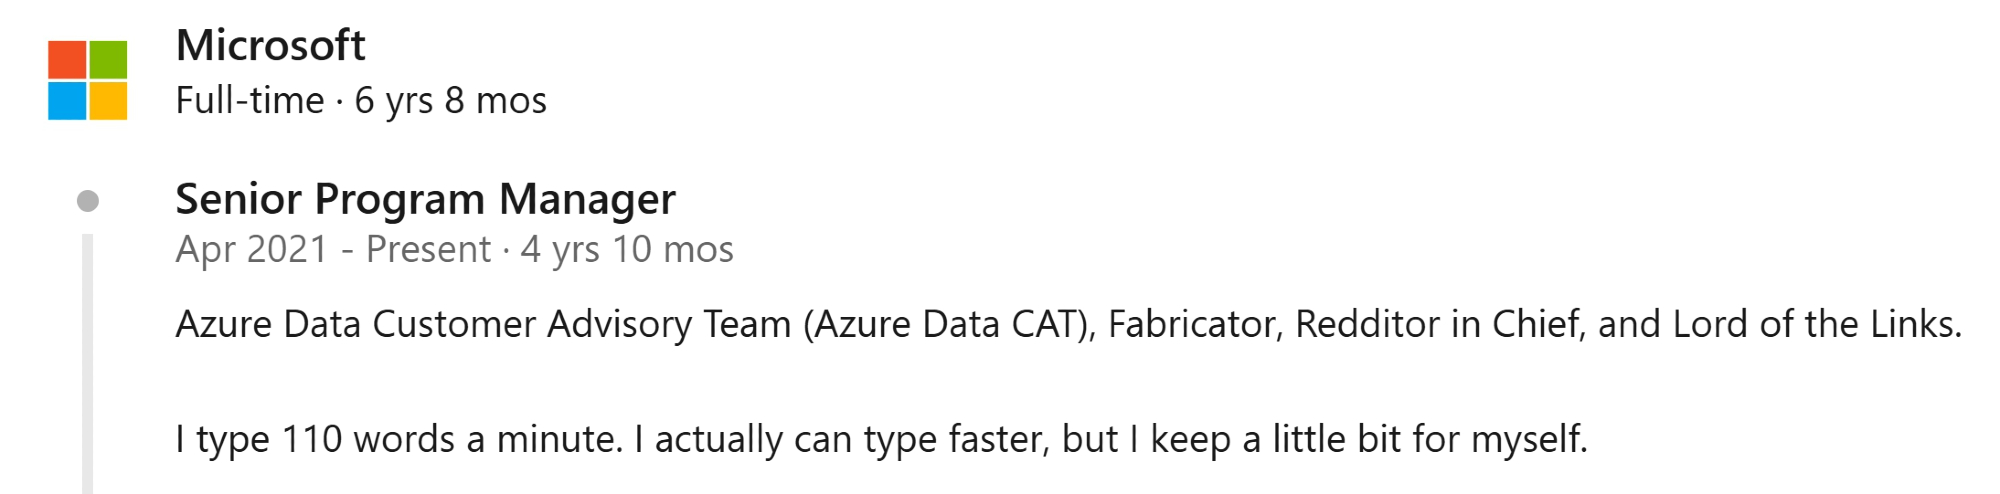Click the yellow square of the Microsoft logo
This screenshot has height=494, width=2000.
point(108,101)
